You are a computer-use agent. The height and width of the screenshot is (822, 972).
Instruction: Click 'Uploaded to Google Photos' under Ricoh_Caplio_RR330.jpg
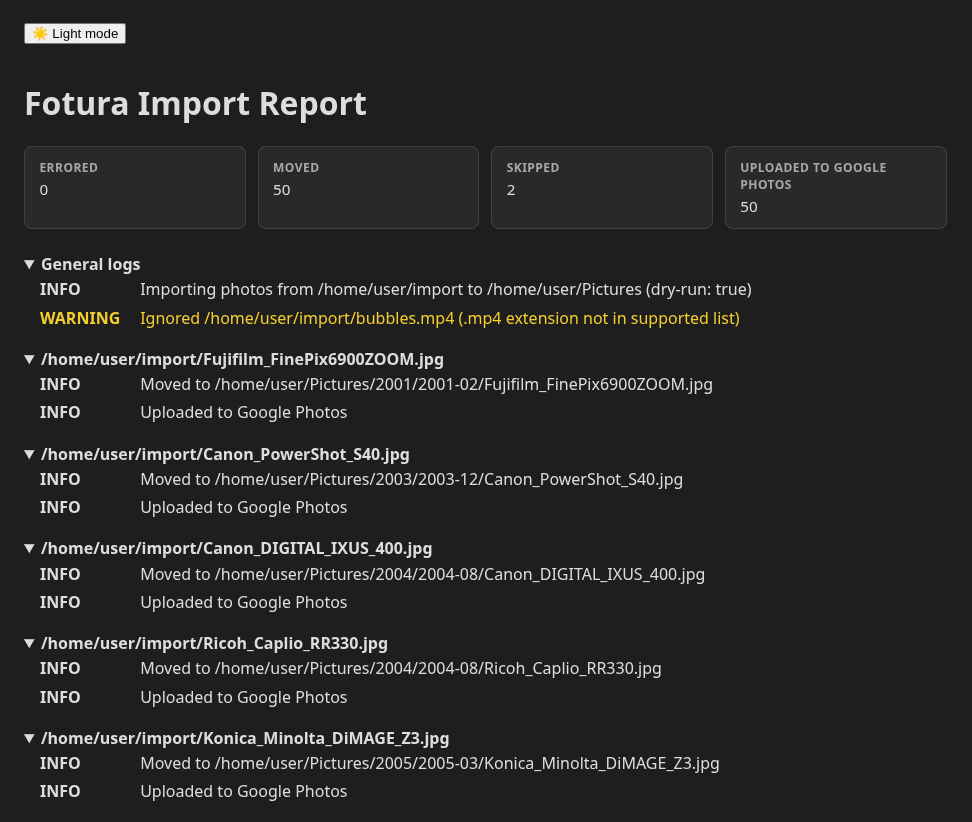244,697
